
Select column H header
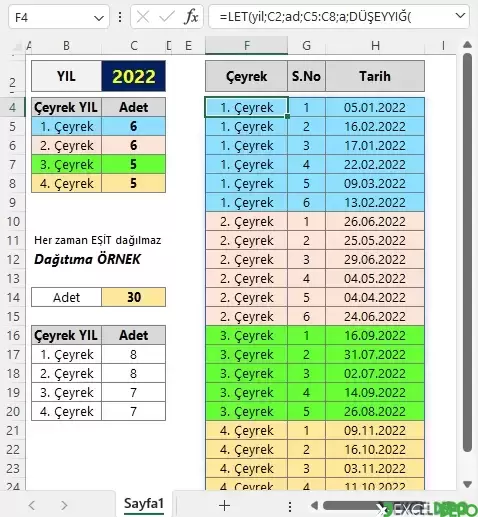[x=375, y=45]
